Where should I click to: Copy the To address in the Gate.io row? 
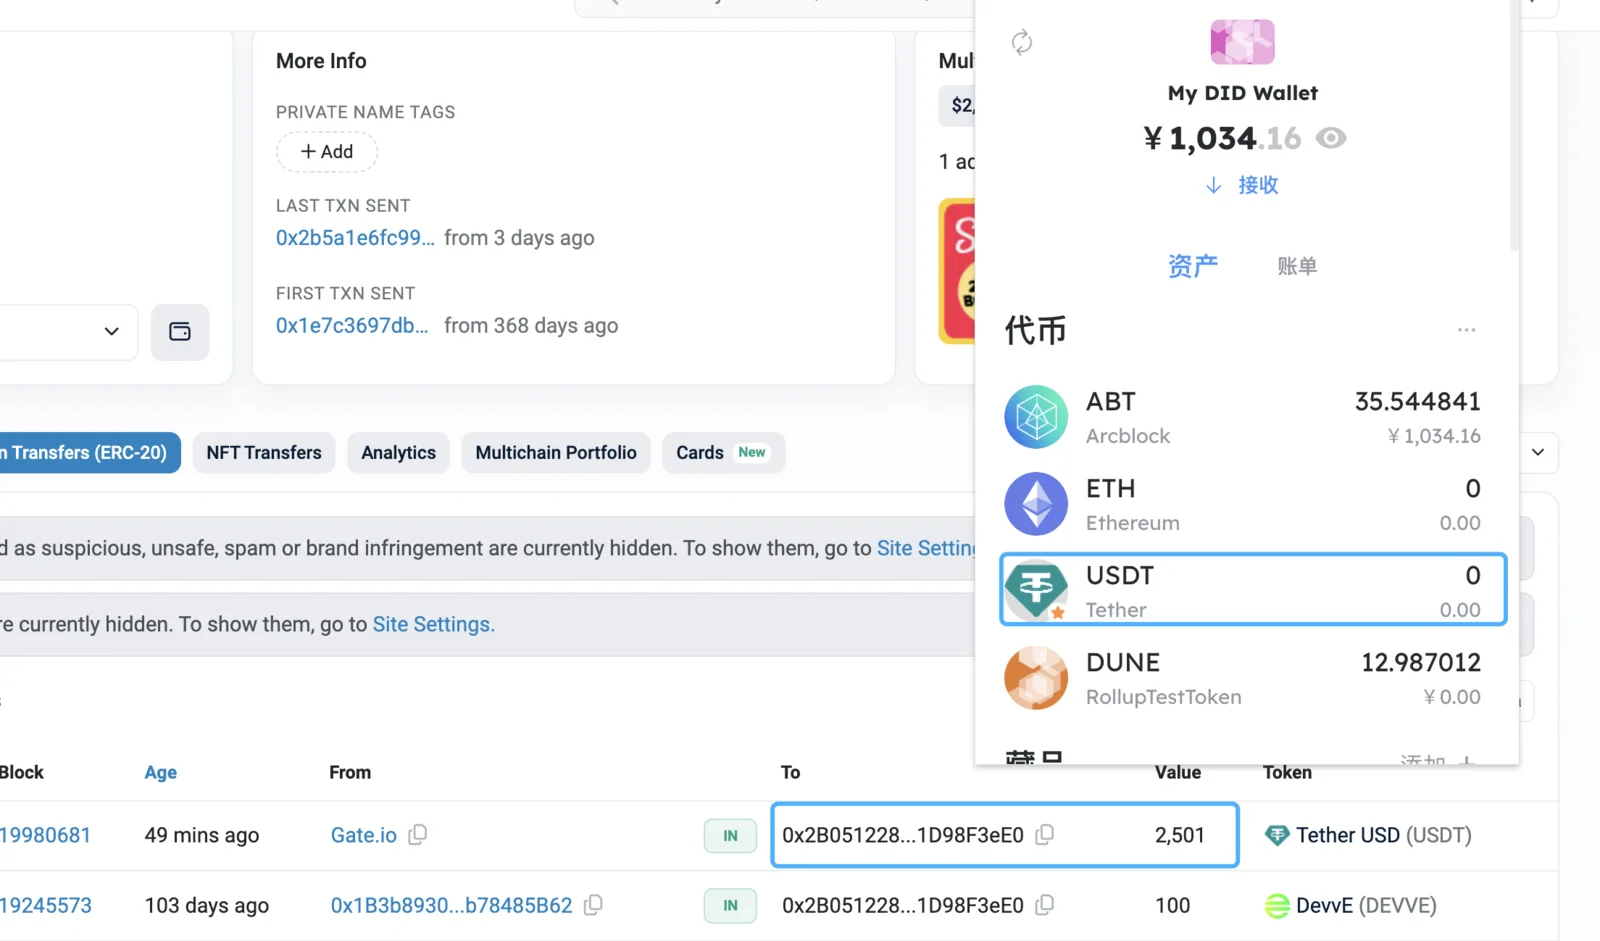1045,835
